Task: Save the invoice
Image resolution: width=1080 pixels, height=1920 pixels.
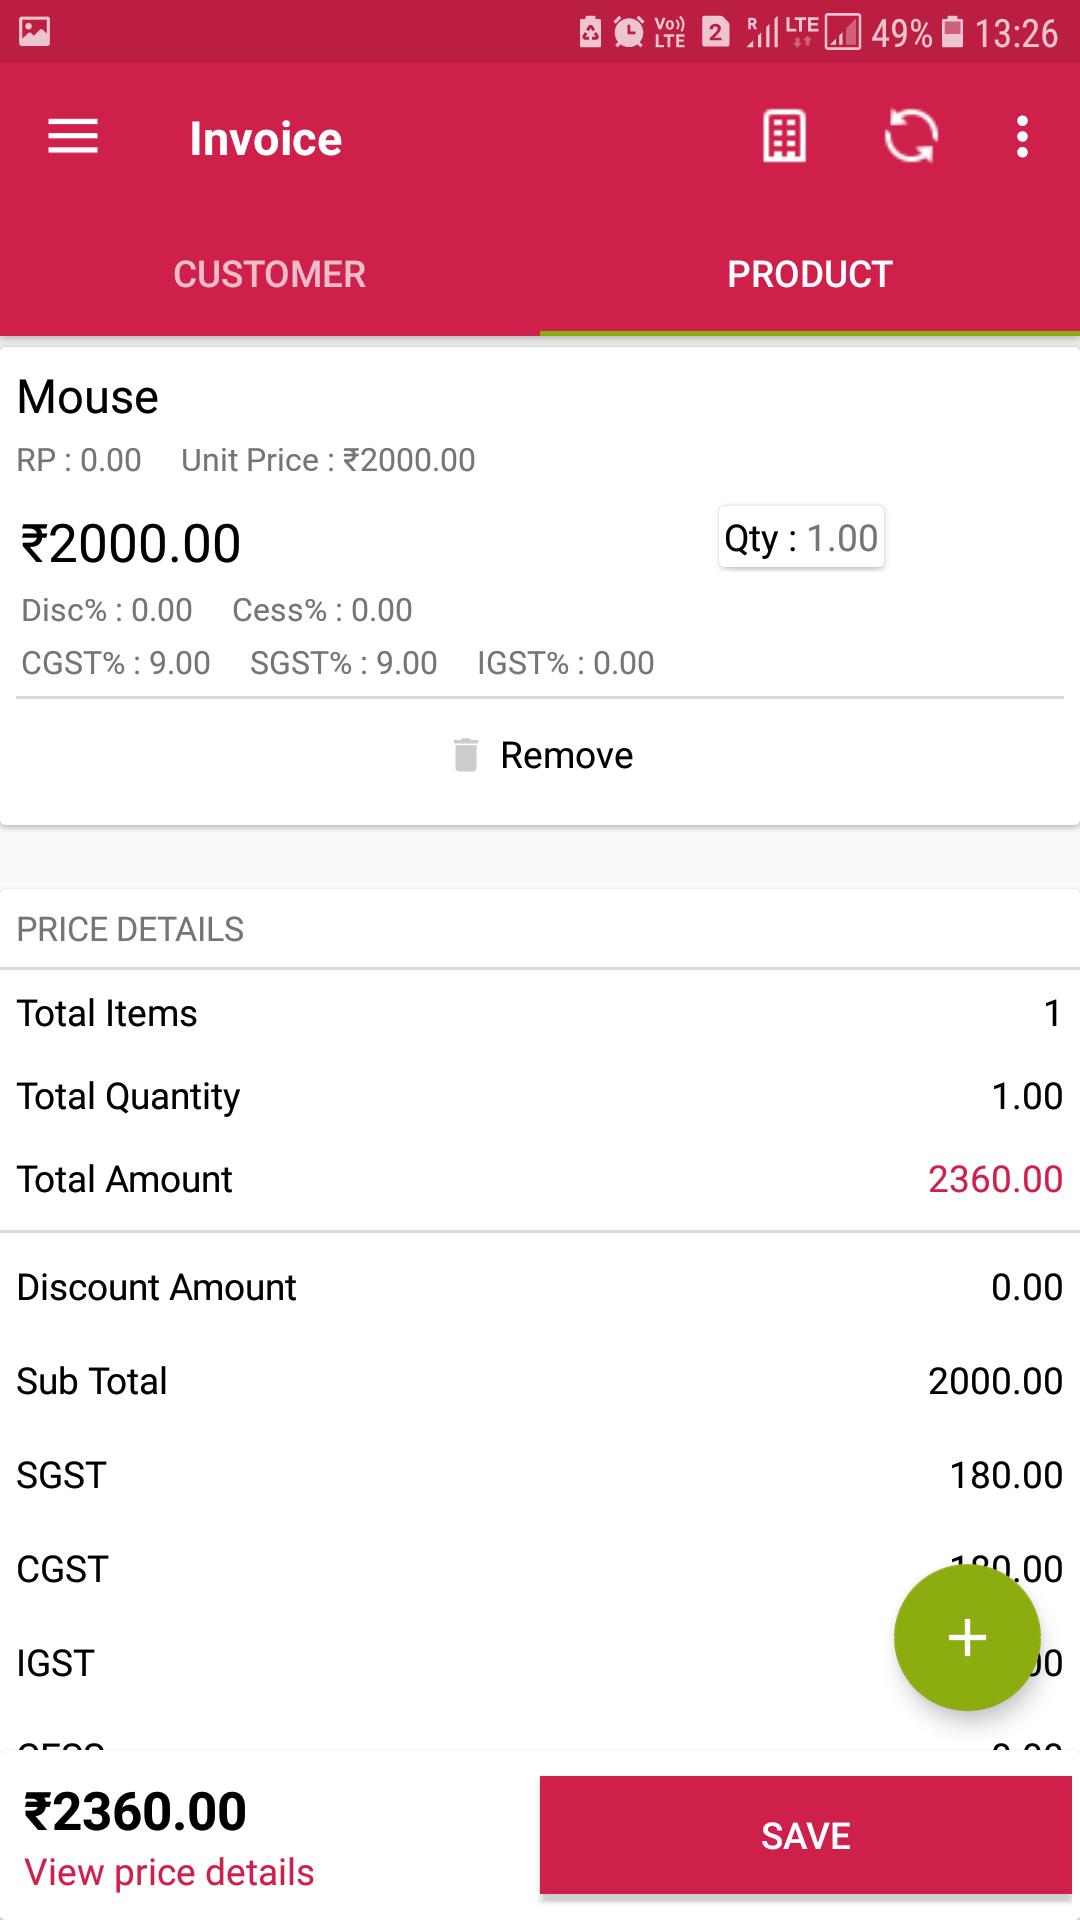Action: pyautogui.click(x=806, y=1835)
